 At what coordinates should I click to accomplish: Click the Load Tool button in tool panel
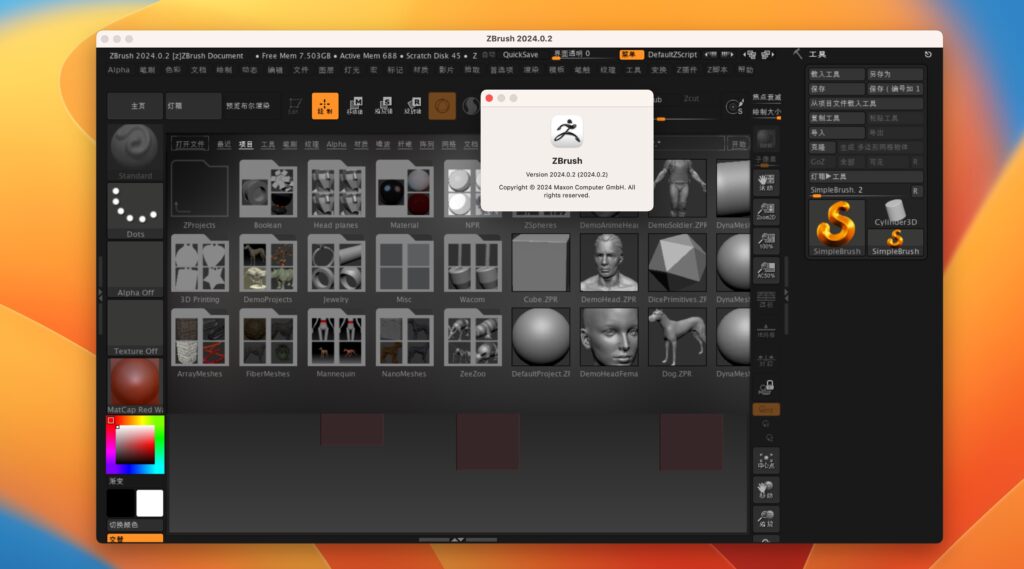pyautogui.click(x=837, y=74)
